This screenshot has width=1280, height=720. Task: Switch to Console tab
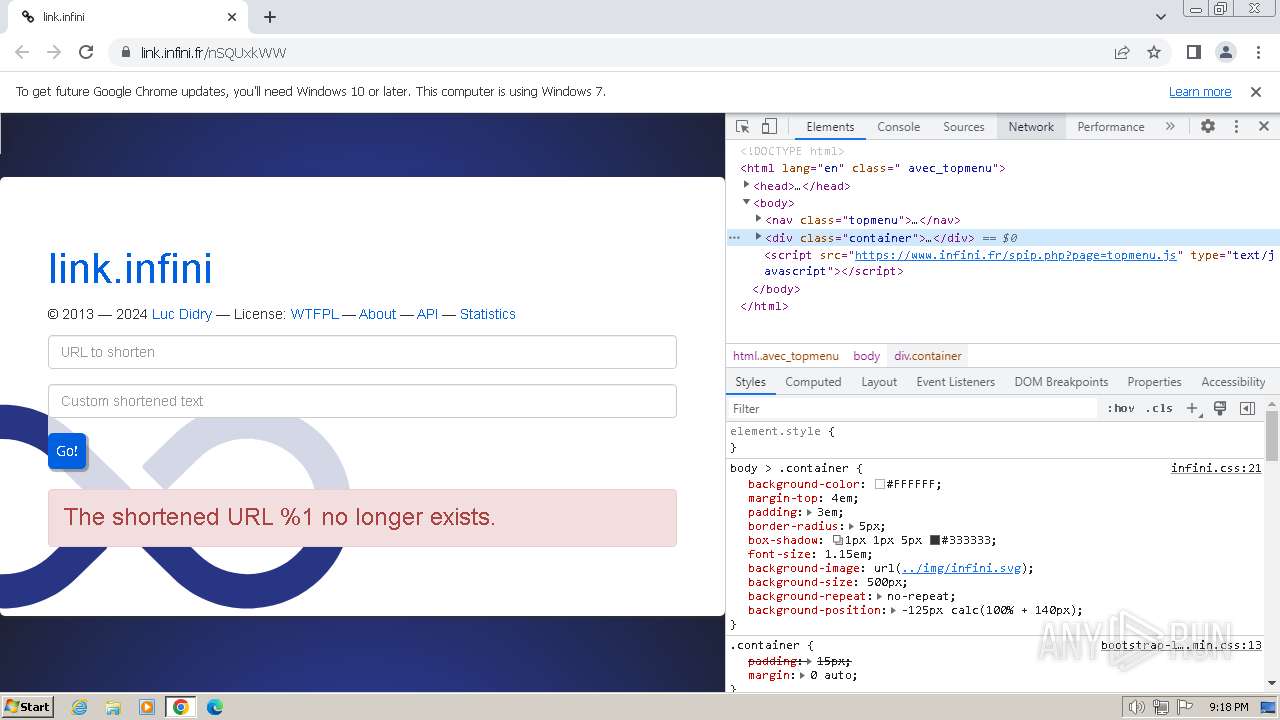898,127
